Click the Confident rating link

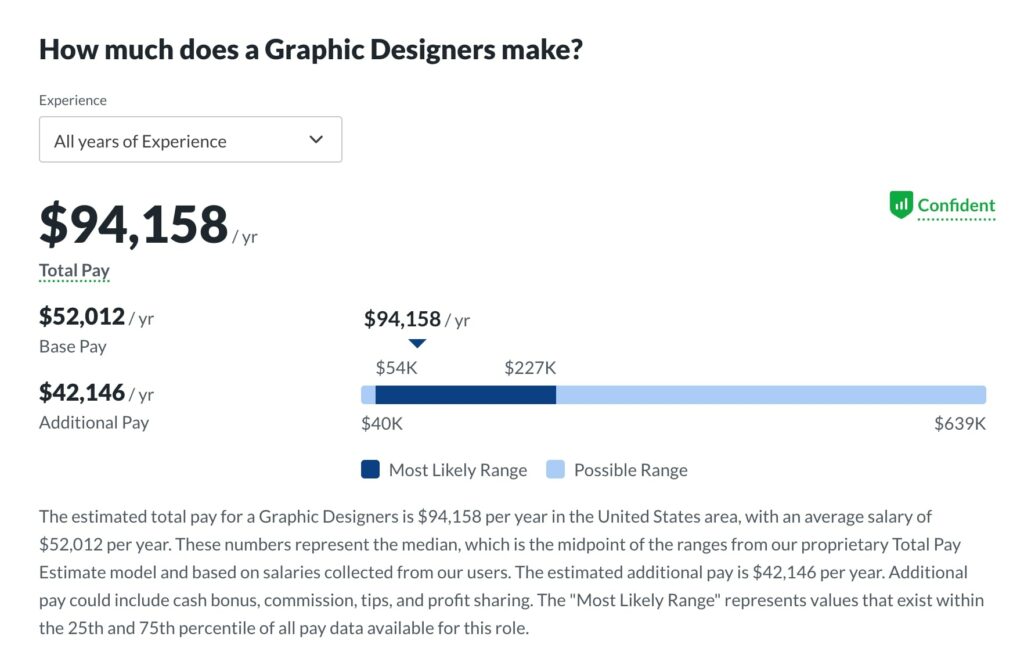(956, 206)
